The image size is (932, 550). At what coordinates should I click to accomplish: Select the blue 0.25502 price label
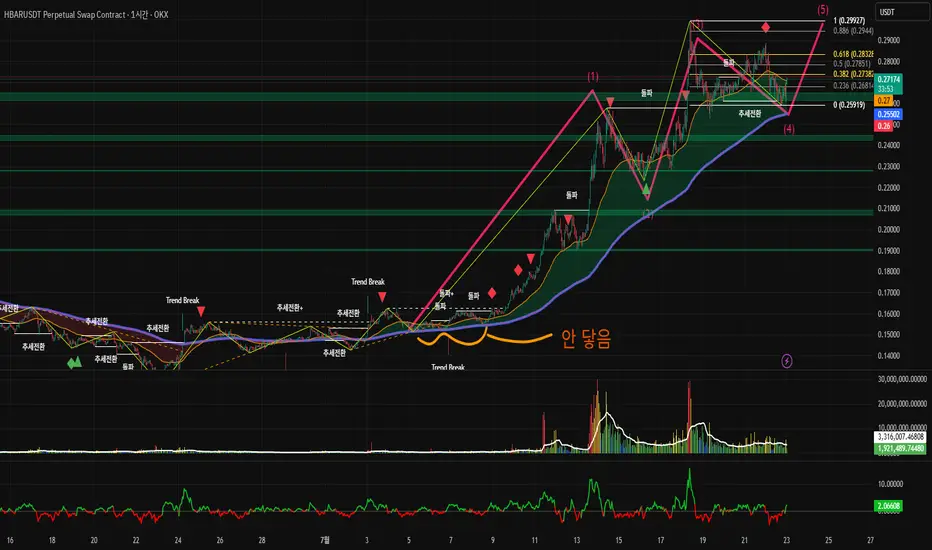pos(889,114)
